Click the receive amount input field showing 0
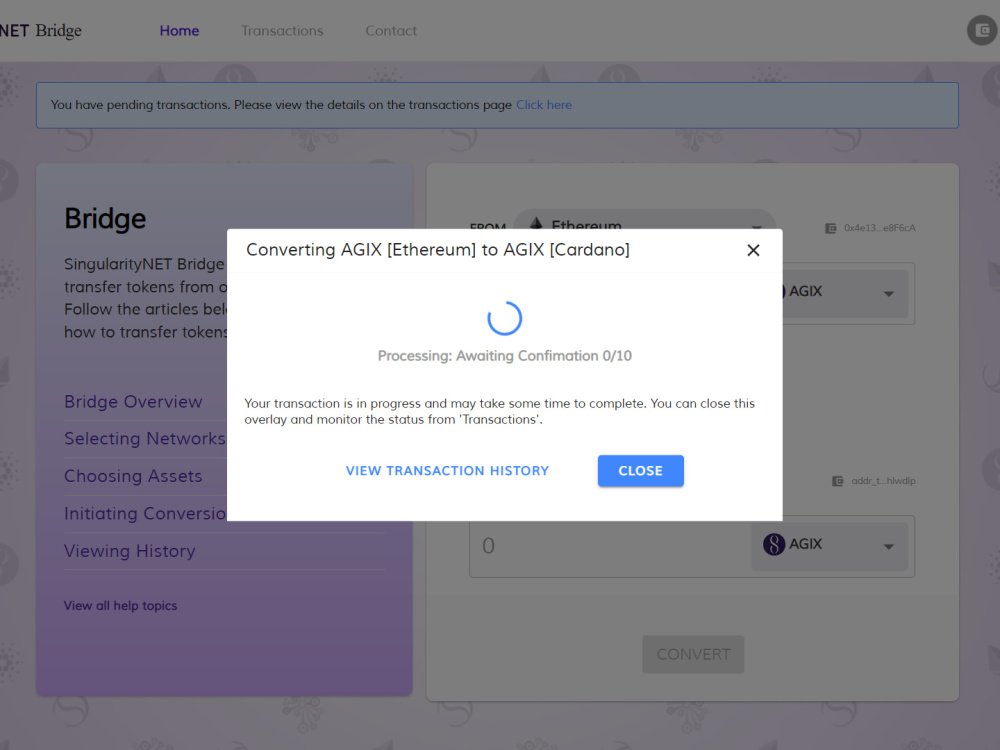 [609, 546]
